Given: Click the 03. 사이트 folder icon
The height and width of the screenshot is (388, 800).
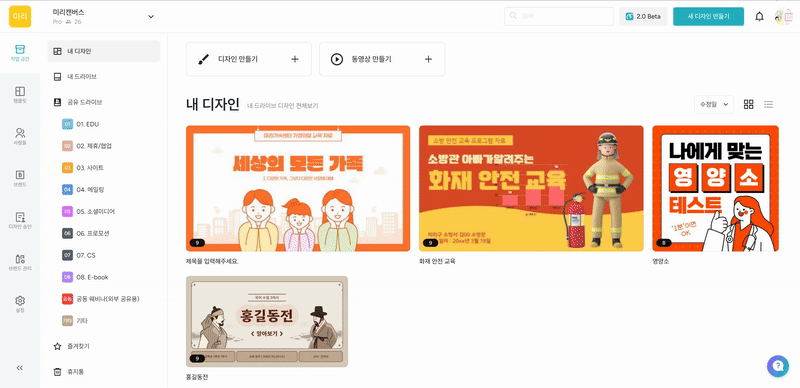Looking at the screenshot, I should pos(67,167).
